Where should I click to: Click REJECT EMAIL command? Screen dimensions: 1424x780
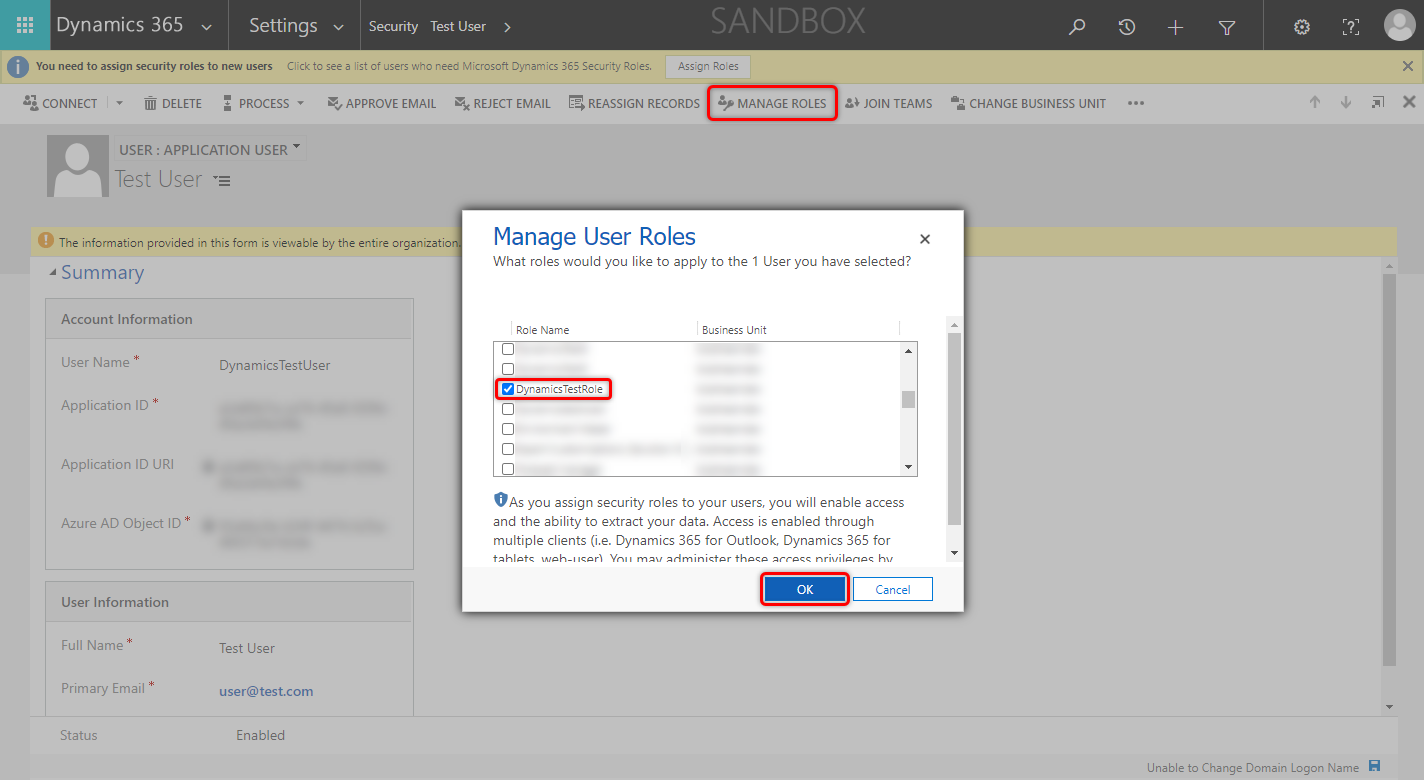coord(503,103)
